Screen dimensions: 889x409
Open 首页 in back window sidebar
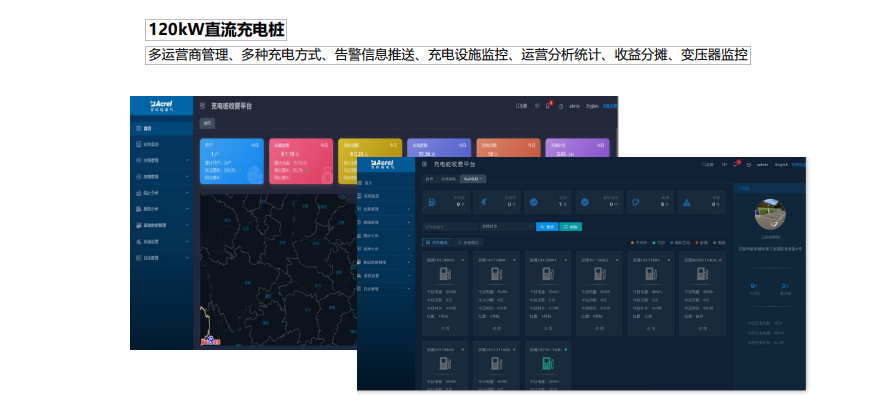[x=161, y=129]
